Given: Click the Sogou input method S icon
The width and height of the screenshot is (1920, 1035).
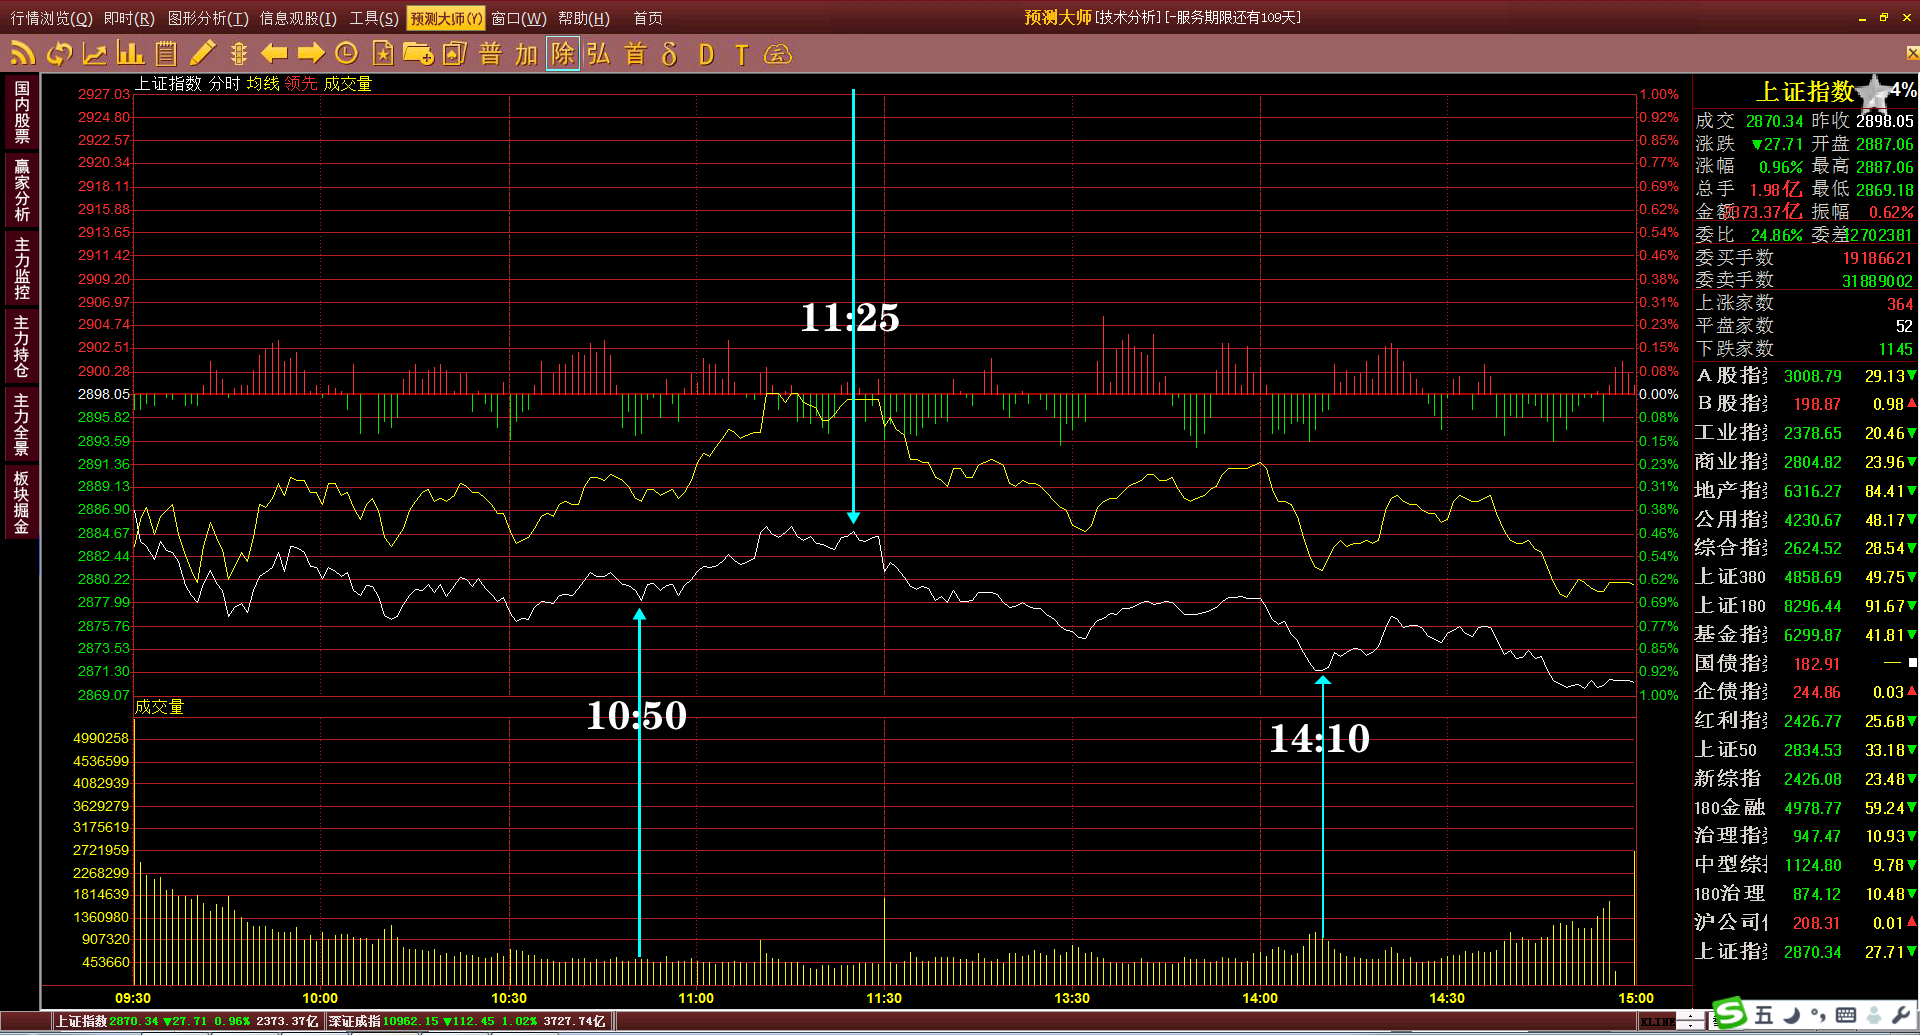Looking at the screenshot, I should [x=1730, y=1014].
